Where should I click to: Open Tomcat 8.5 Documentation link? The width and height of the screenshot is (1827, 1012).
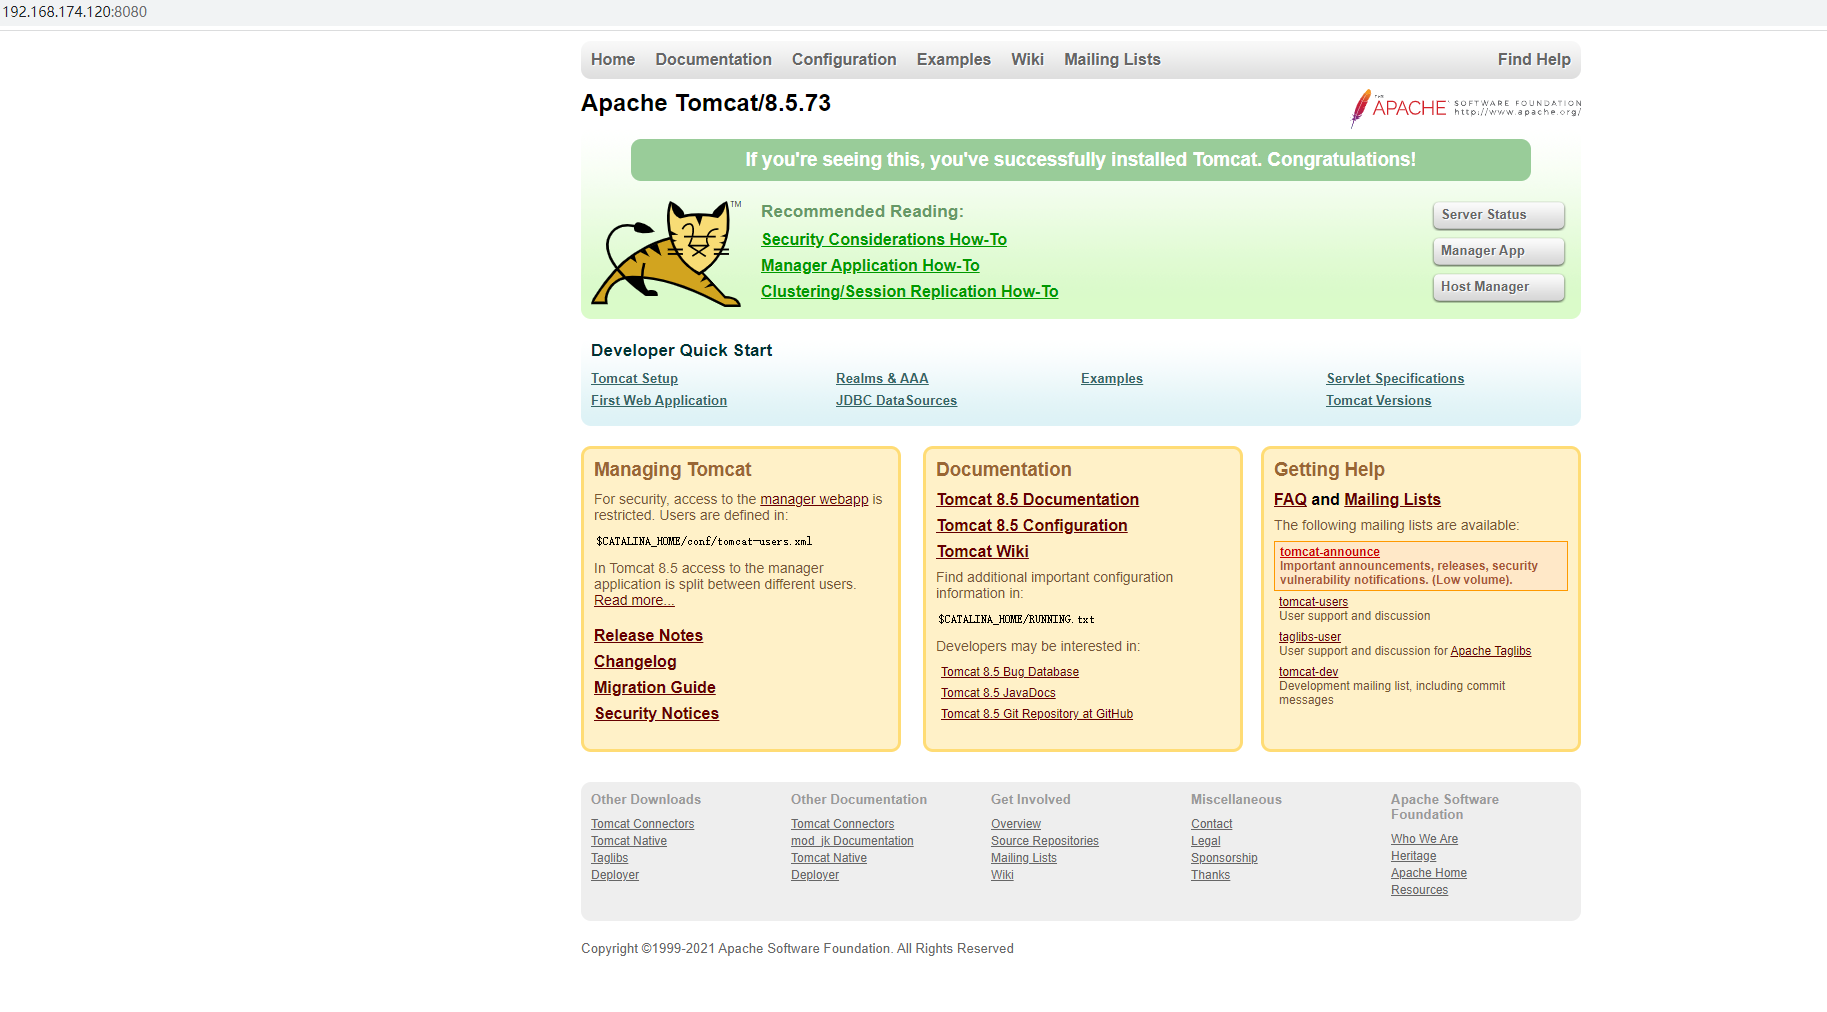pos(1038,500)
